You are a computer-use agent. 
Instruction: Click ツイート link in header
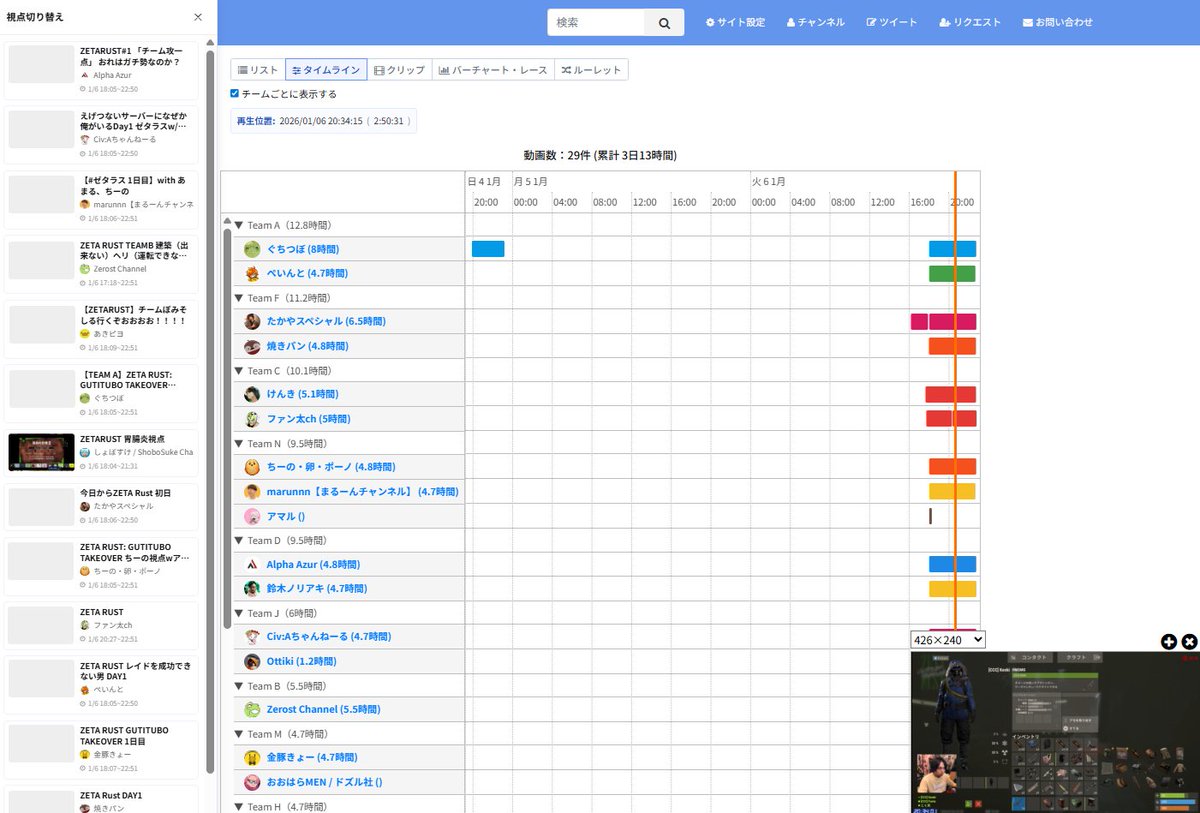[x=891, y=22]
